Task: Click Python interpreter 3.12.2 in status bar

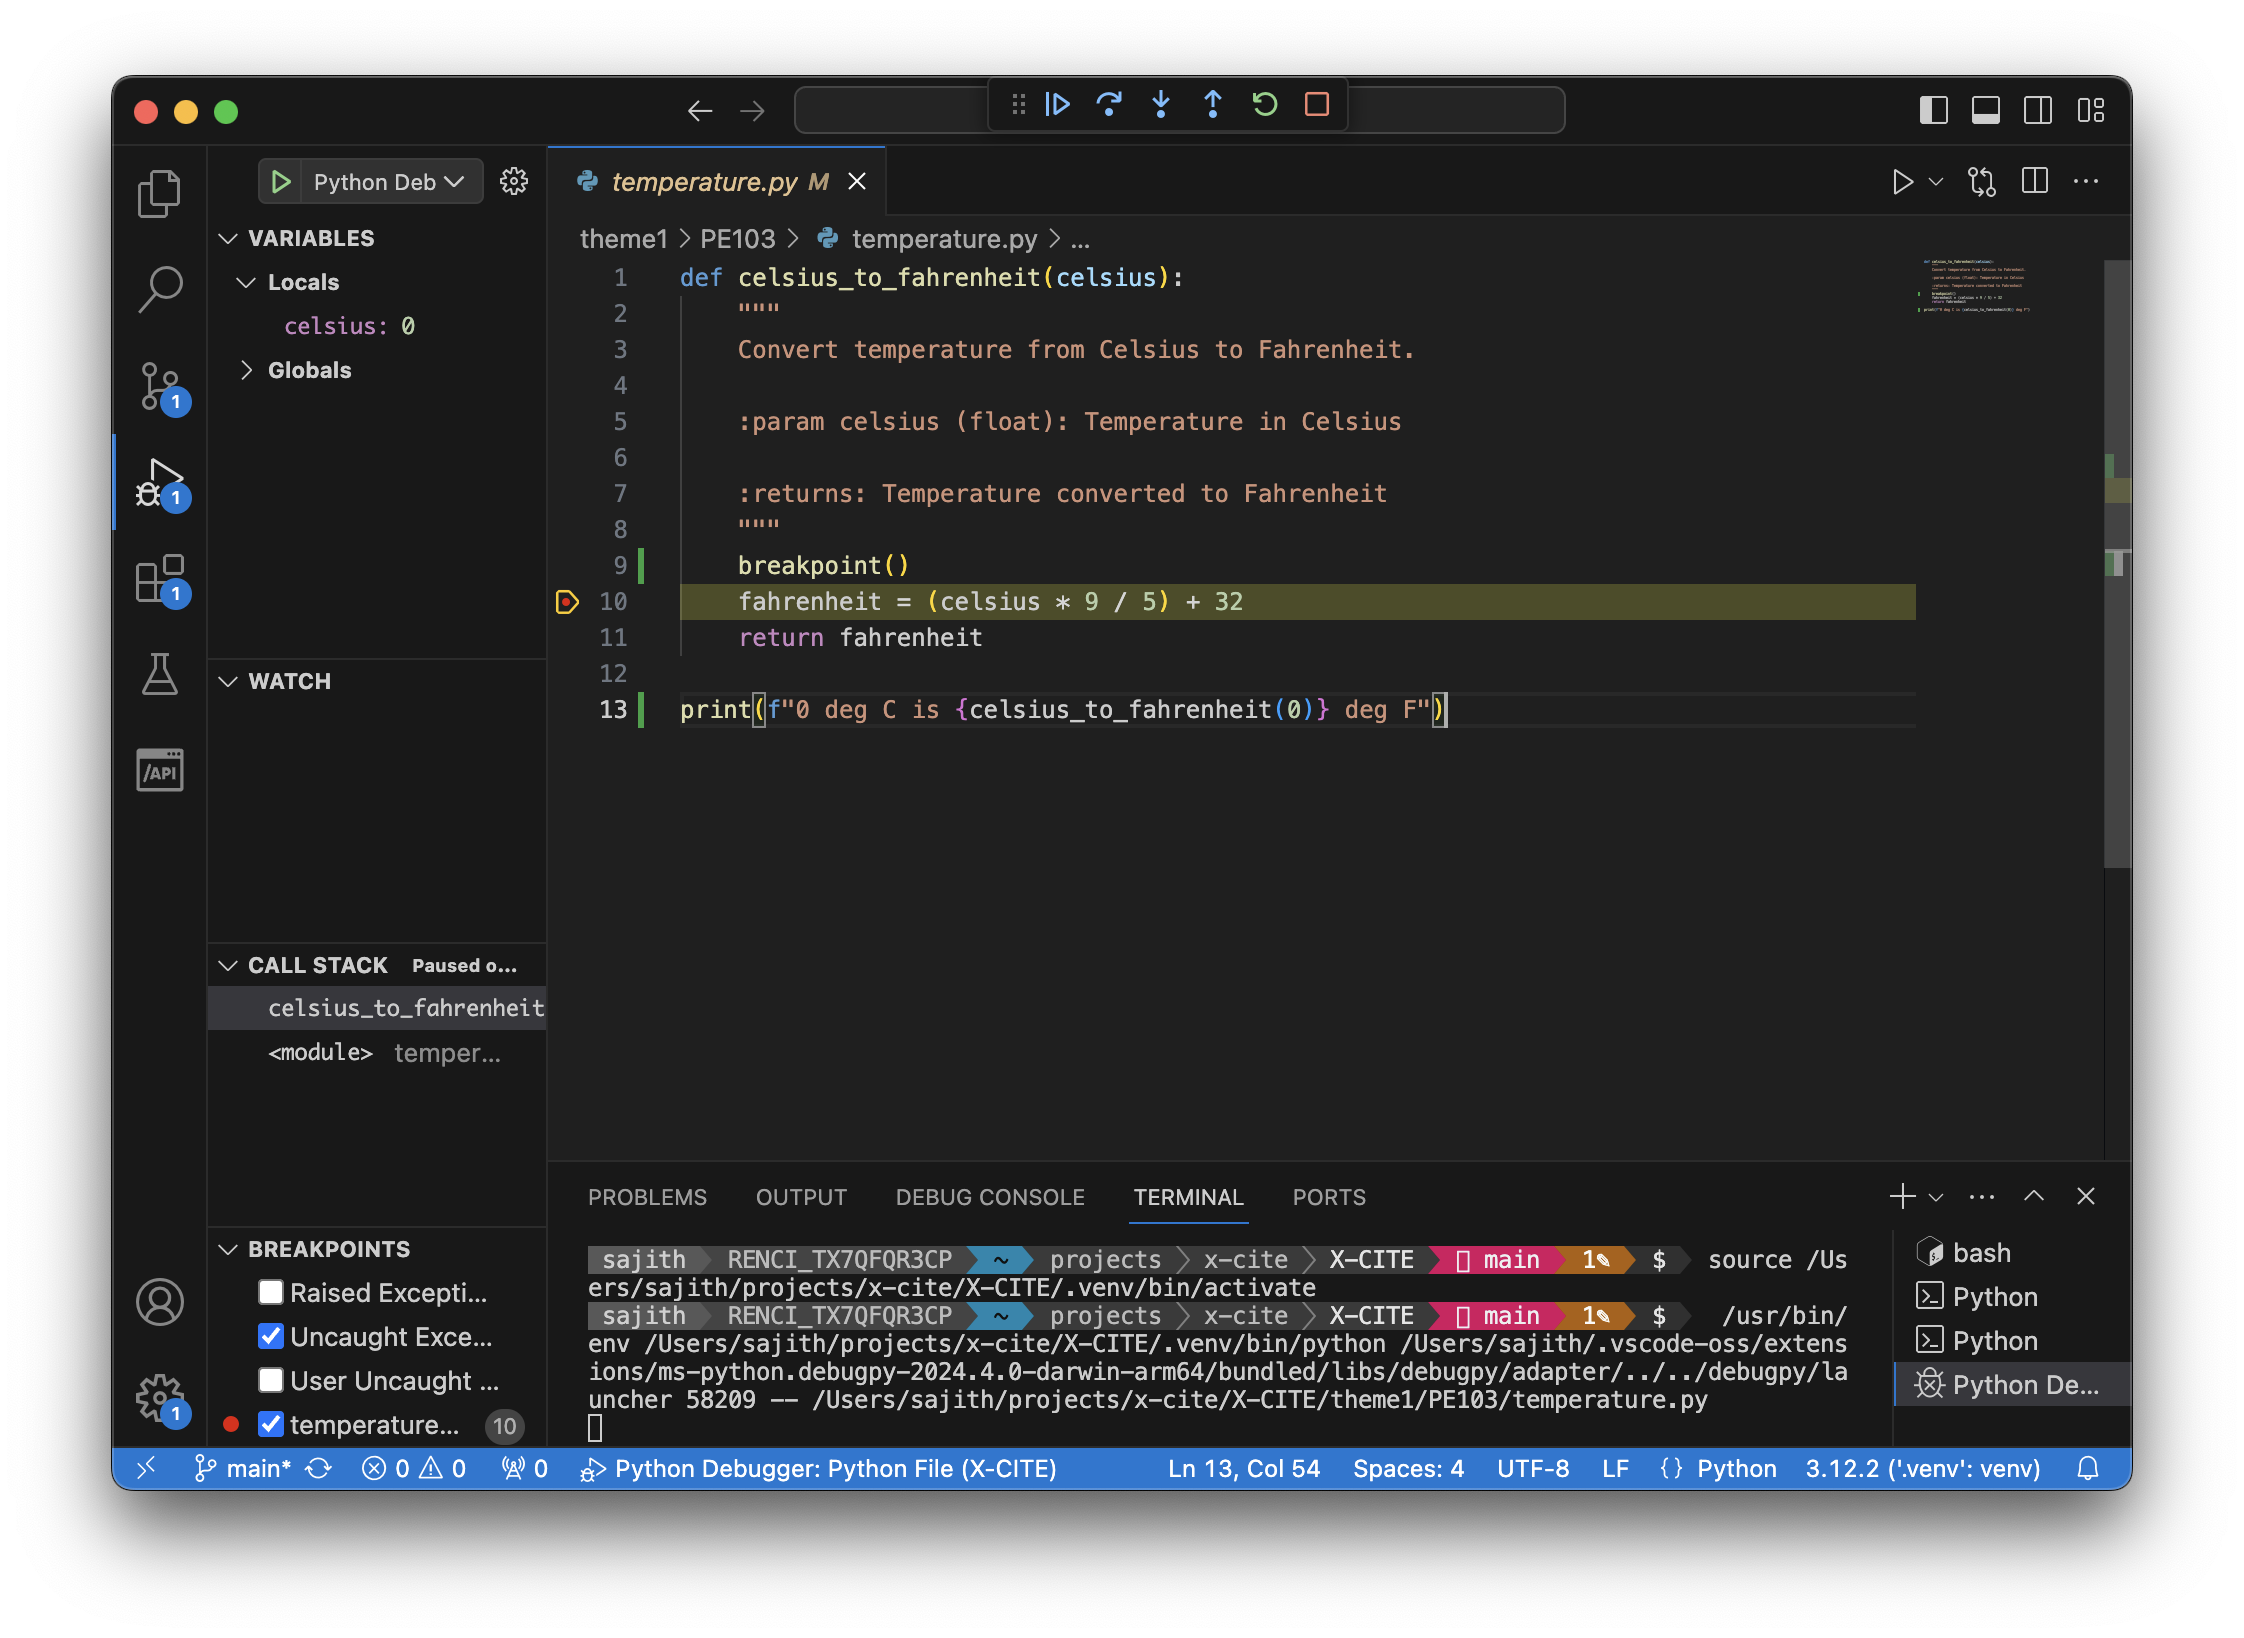Action: click(1921, 1469)
